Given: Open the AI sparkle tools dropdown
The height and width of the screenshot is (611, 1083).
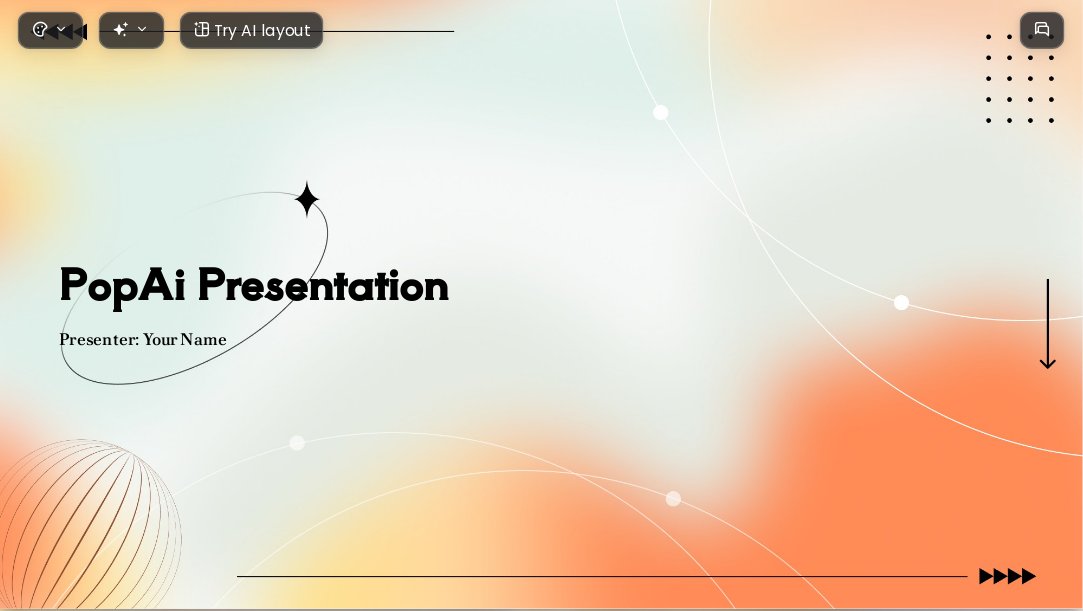Looking at the screenshot, I should point(131,30).
